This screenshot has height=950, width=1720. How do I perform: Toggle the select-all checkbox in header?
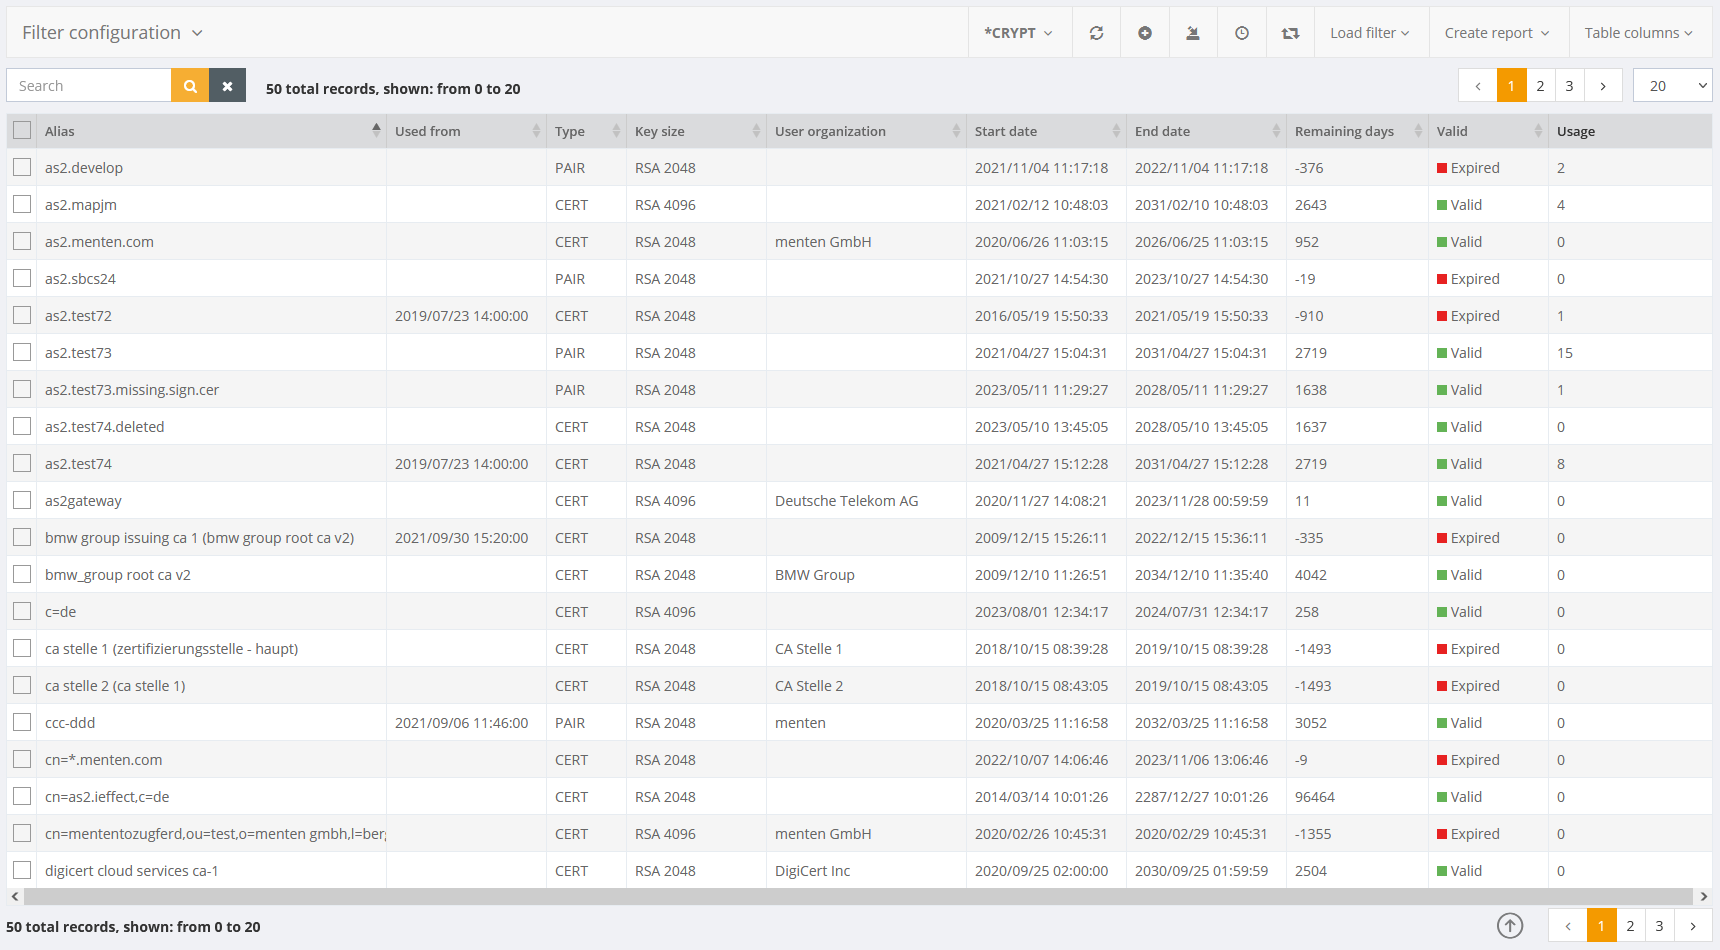(22, 131)
